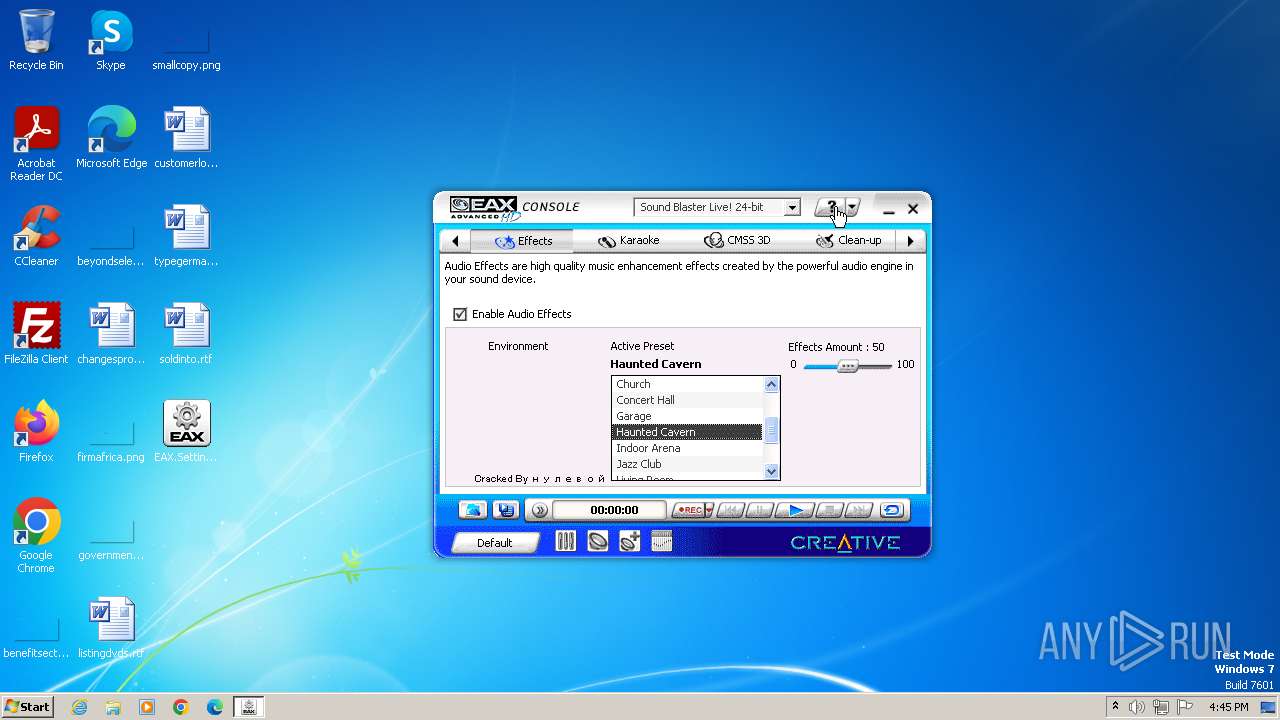
Task: Click the preset list scroll-up arrow
Action: [771, 384]
